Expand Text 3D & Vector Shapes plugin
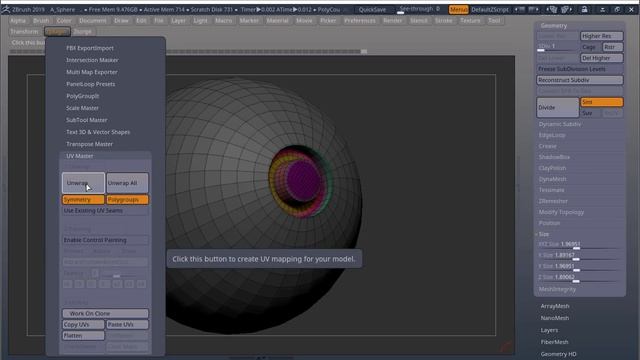The height and width of the screenshot is (360, 640). 98,132
